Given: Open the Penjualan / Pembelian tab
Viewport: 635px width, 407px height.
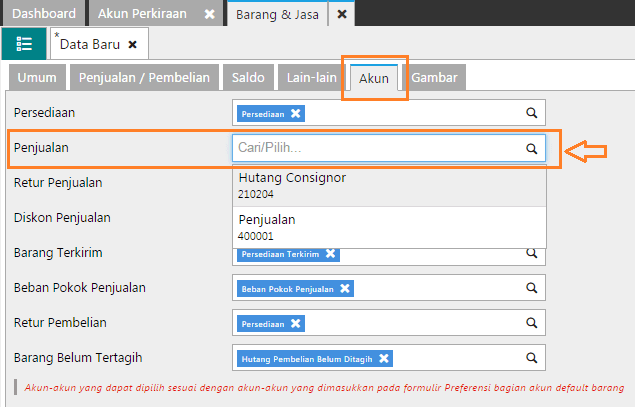Looking at the screenshot, I should 144,78.
